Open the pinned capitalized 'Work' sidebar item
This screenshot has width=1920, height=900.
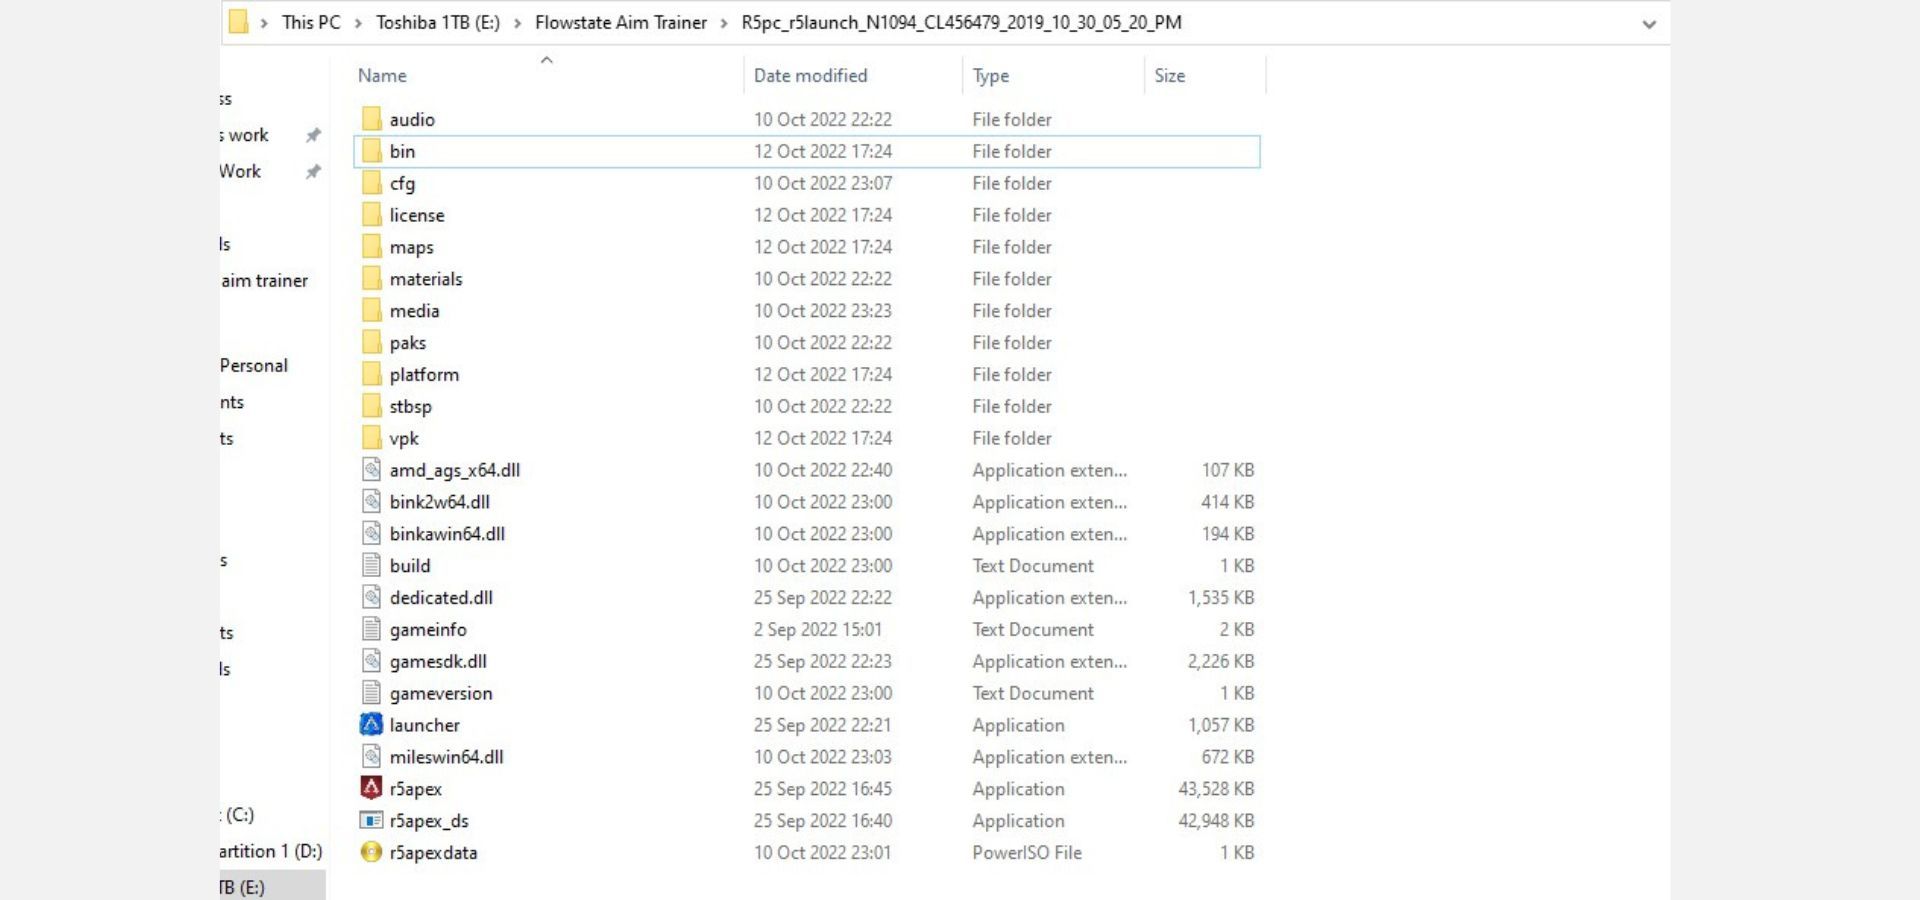(x=240, y=171)
